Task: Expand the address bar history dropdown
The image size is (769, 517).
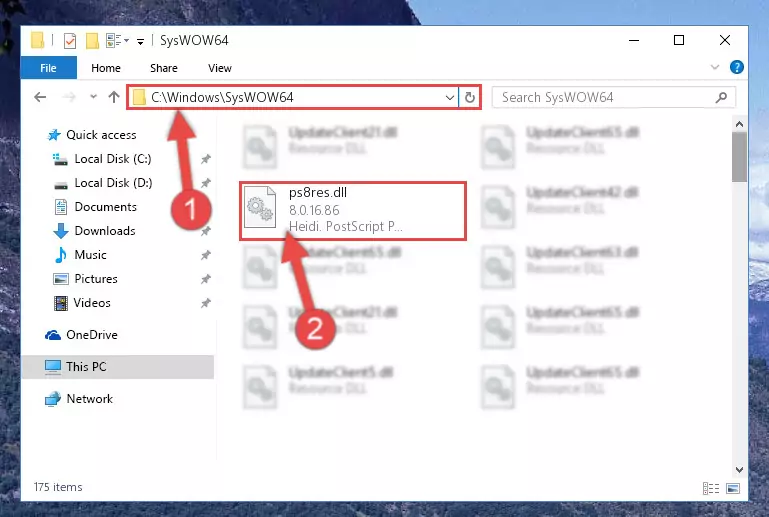Action: click(x=449, y=98)
